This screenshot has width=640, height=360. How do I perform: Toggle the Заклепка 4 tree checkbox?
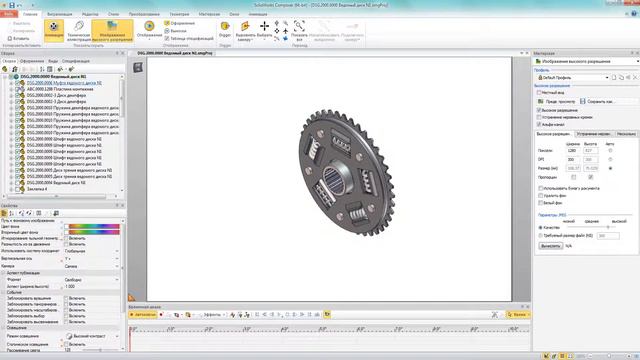[x=18, y=189]
